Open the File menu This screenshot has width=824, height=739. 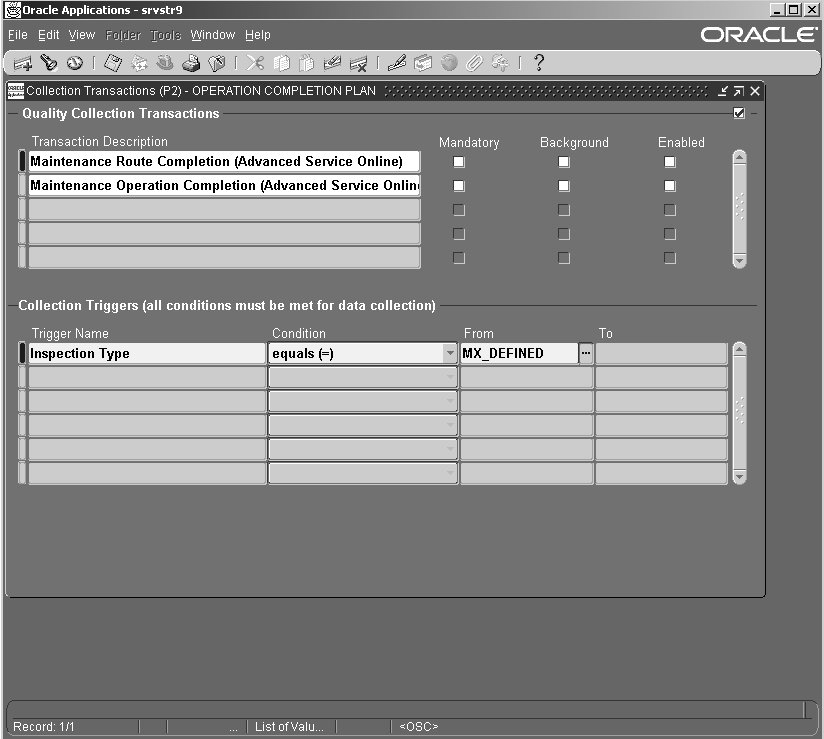click(x=18, y=35)
